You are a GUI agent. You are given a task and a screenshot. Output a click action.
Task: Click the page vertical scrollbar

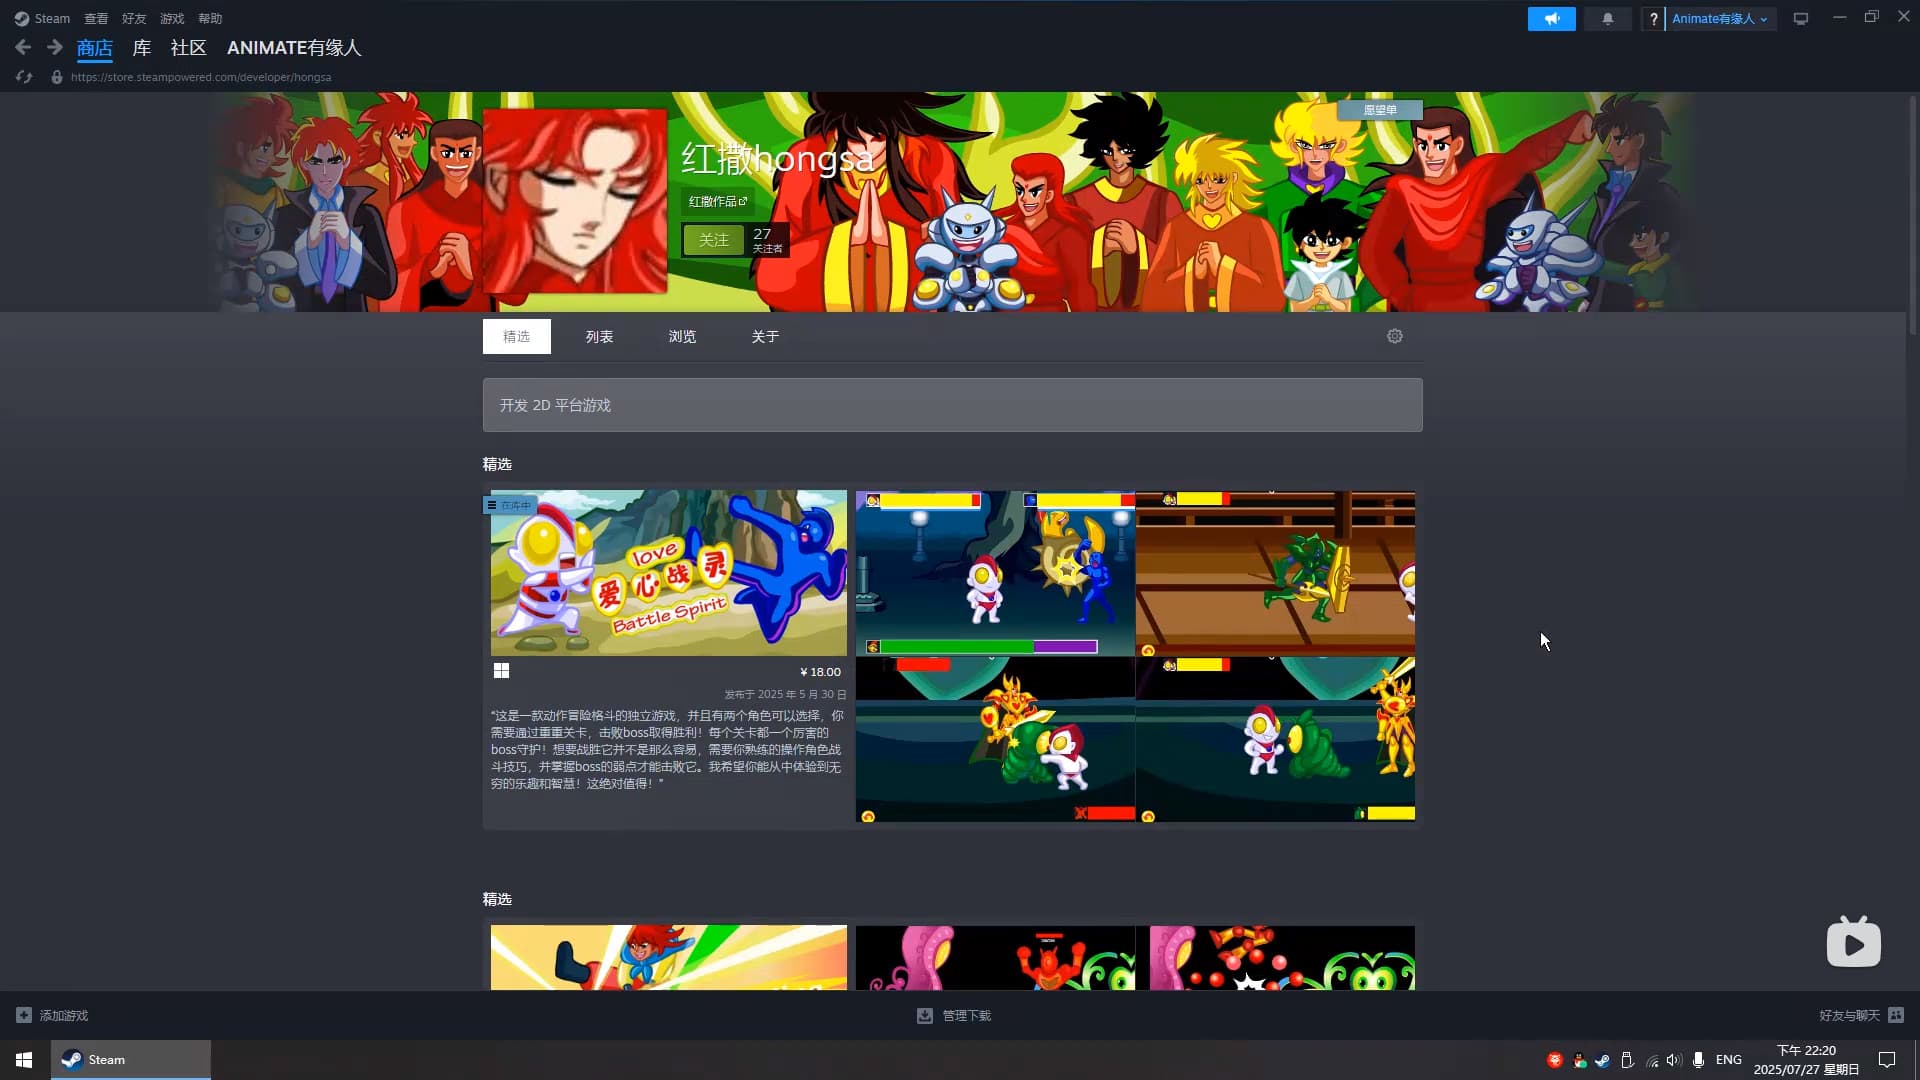pyautogui.click(x=1913, y=215)
